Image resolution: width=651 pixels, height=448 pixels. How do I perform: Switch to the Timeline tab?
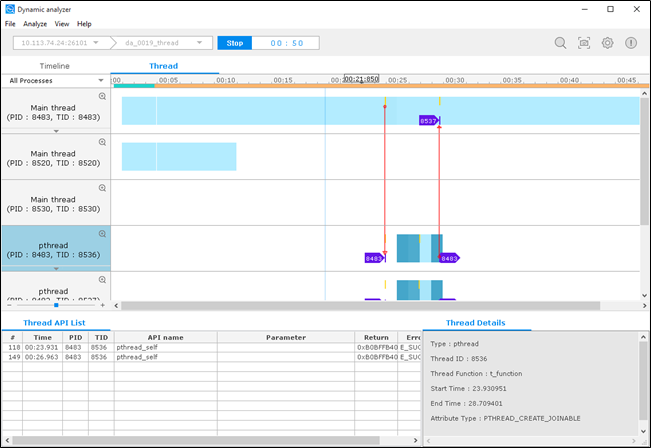click(54, 66)
